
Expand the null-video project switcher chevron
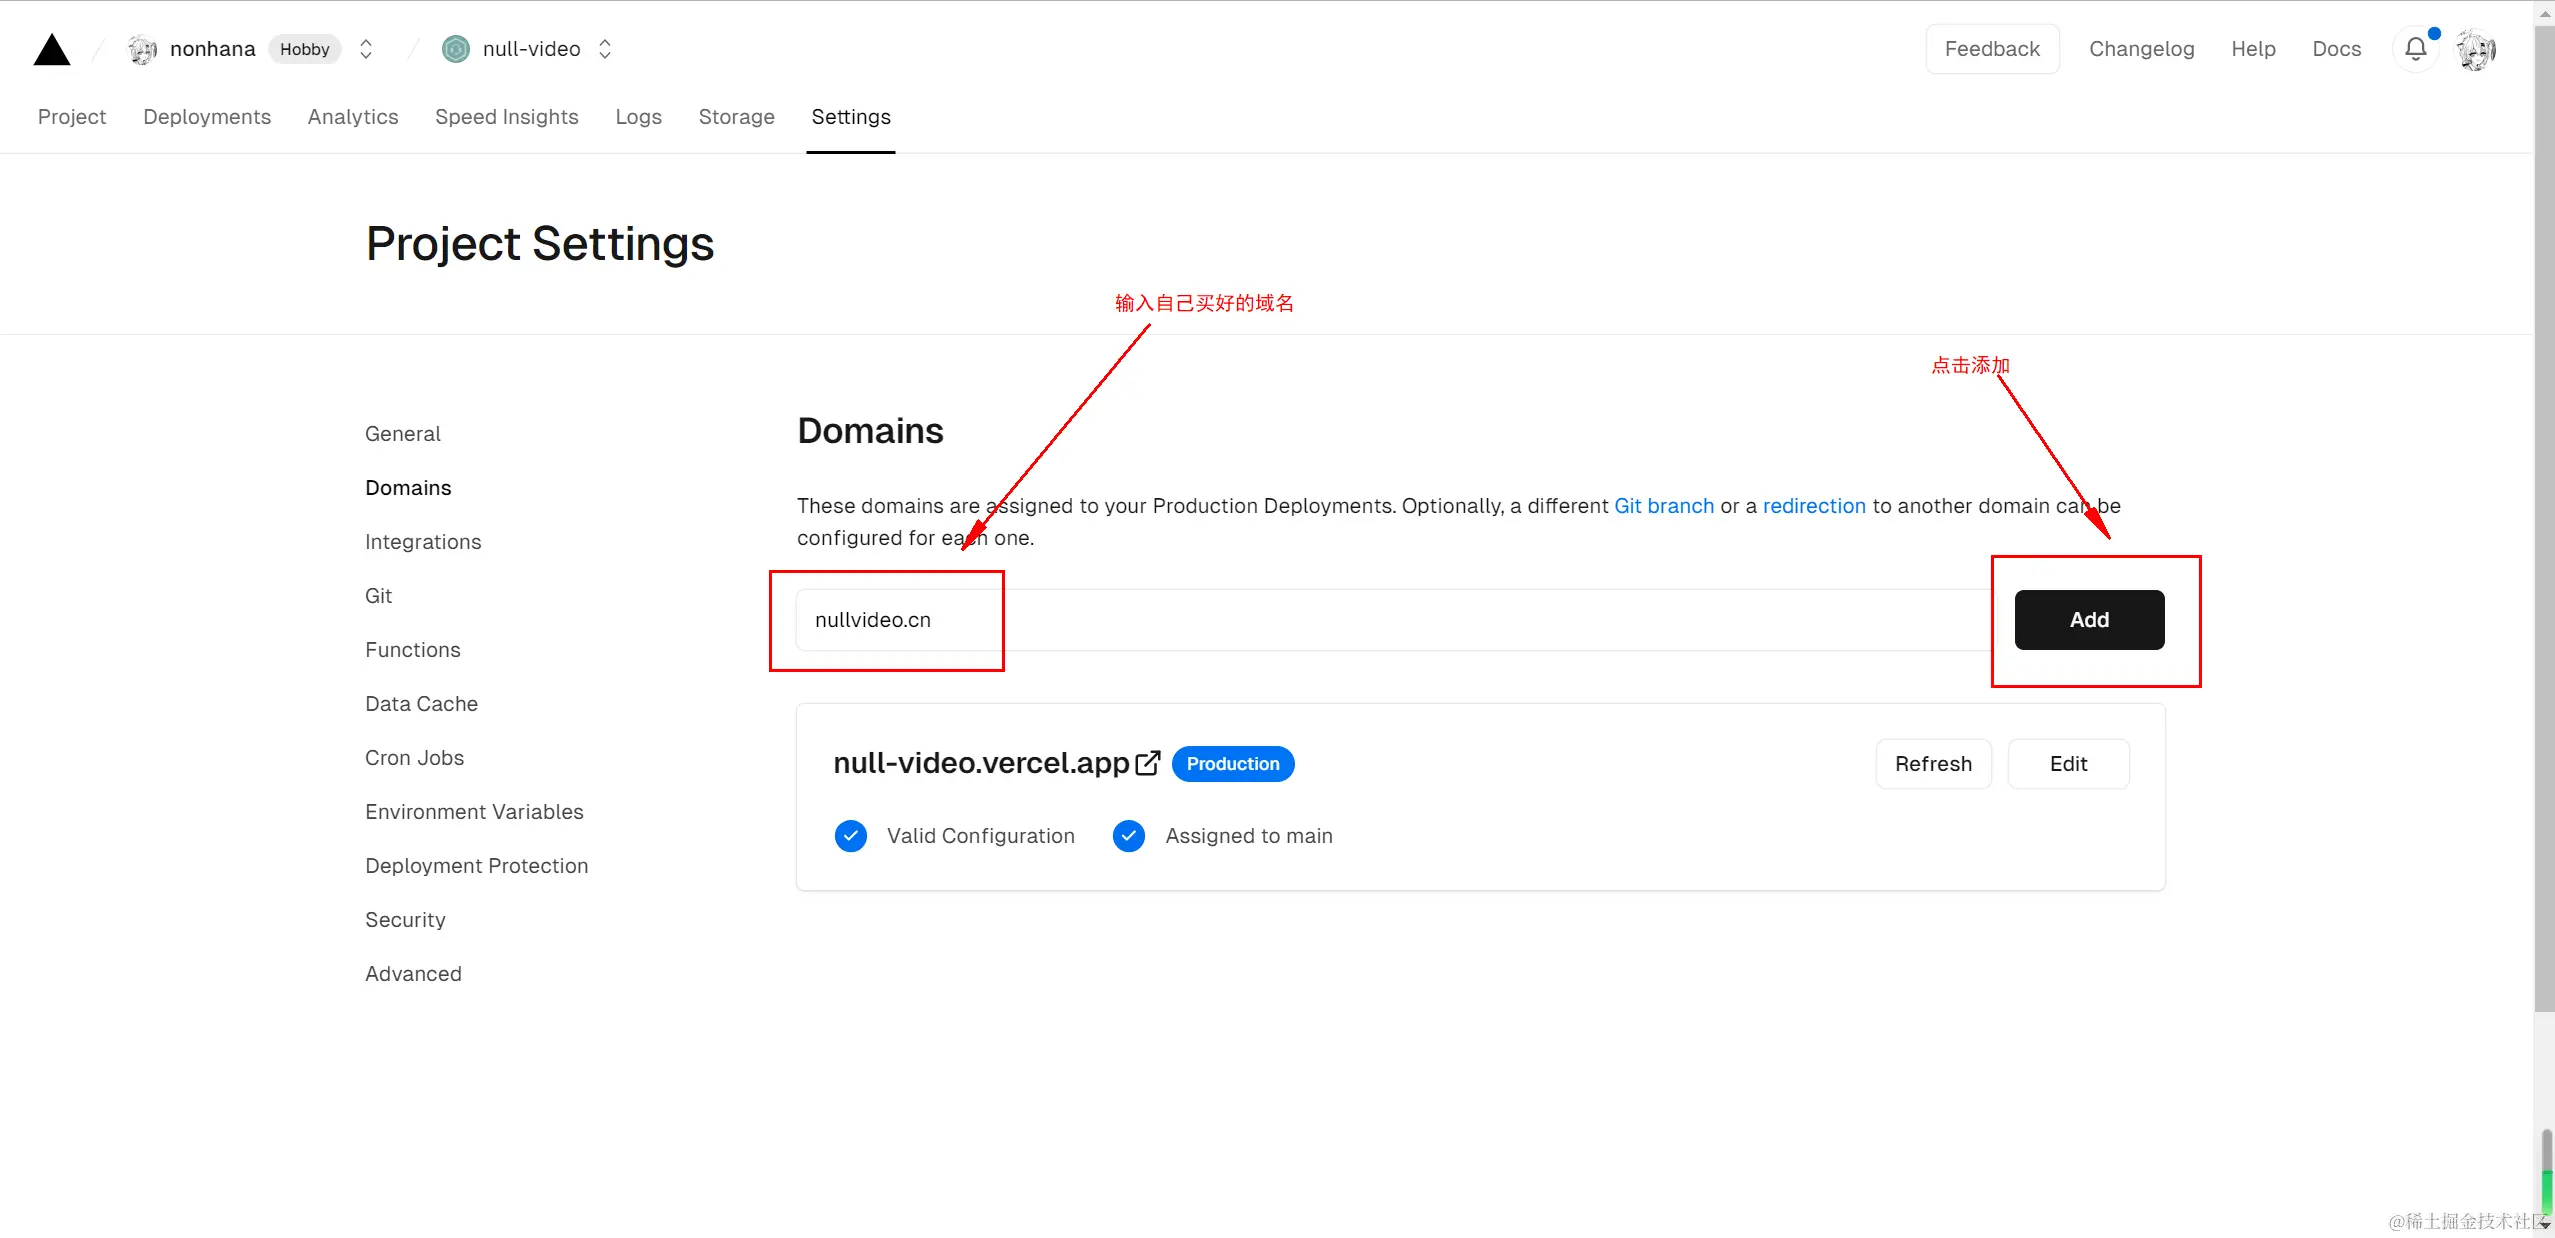pos(605,49)
